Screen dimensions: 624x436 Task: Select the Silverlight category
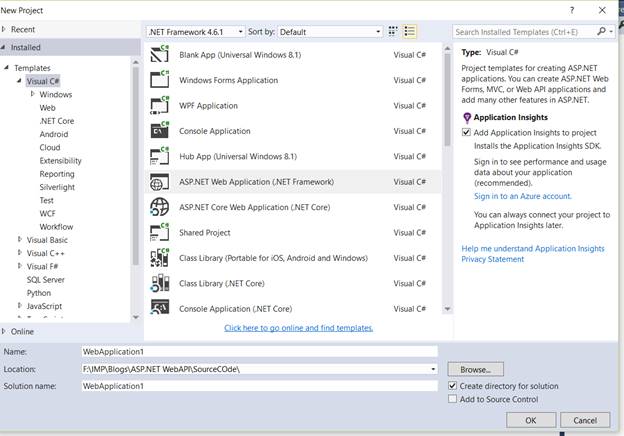click(57, 187)
